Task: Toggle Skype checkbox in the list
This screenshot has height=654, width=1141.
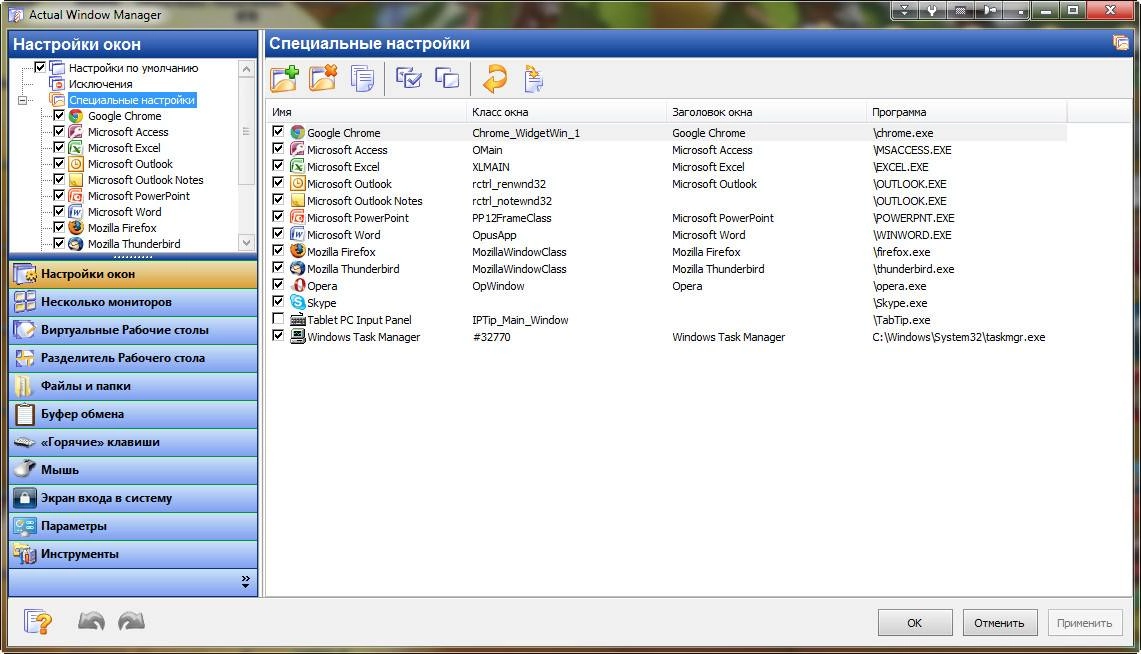Action: [x=278, y=301]
